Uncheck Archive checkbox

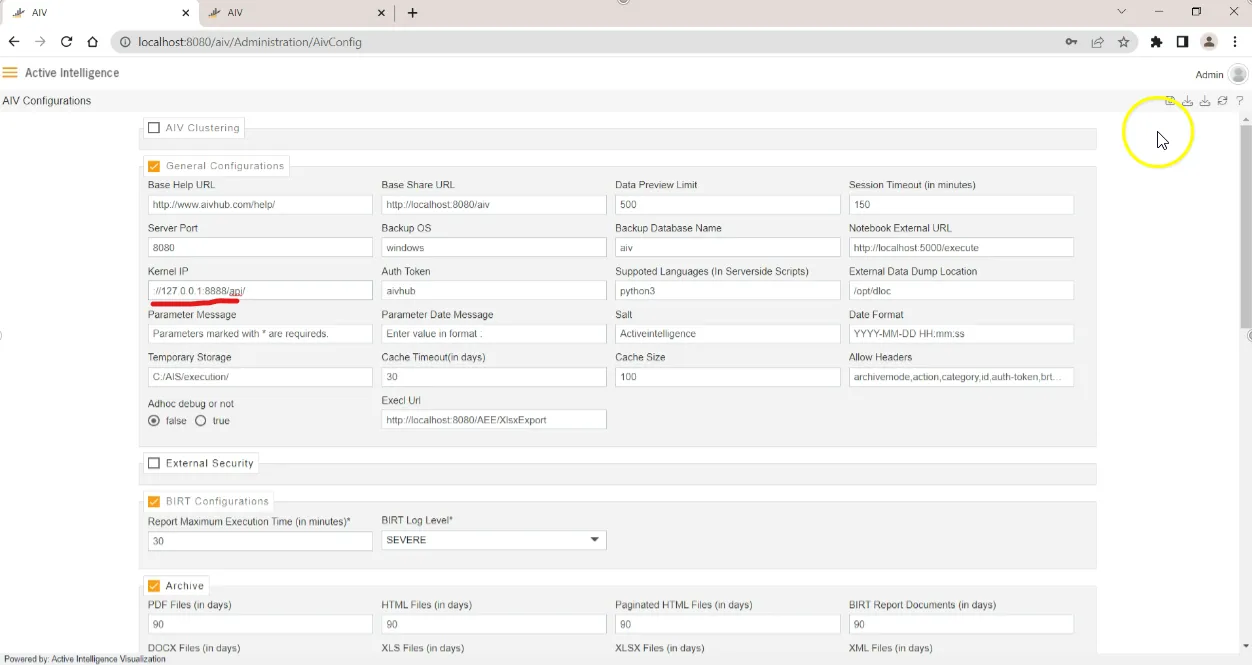[x=154, y=586]
